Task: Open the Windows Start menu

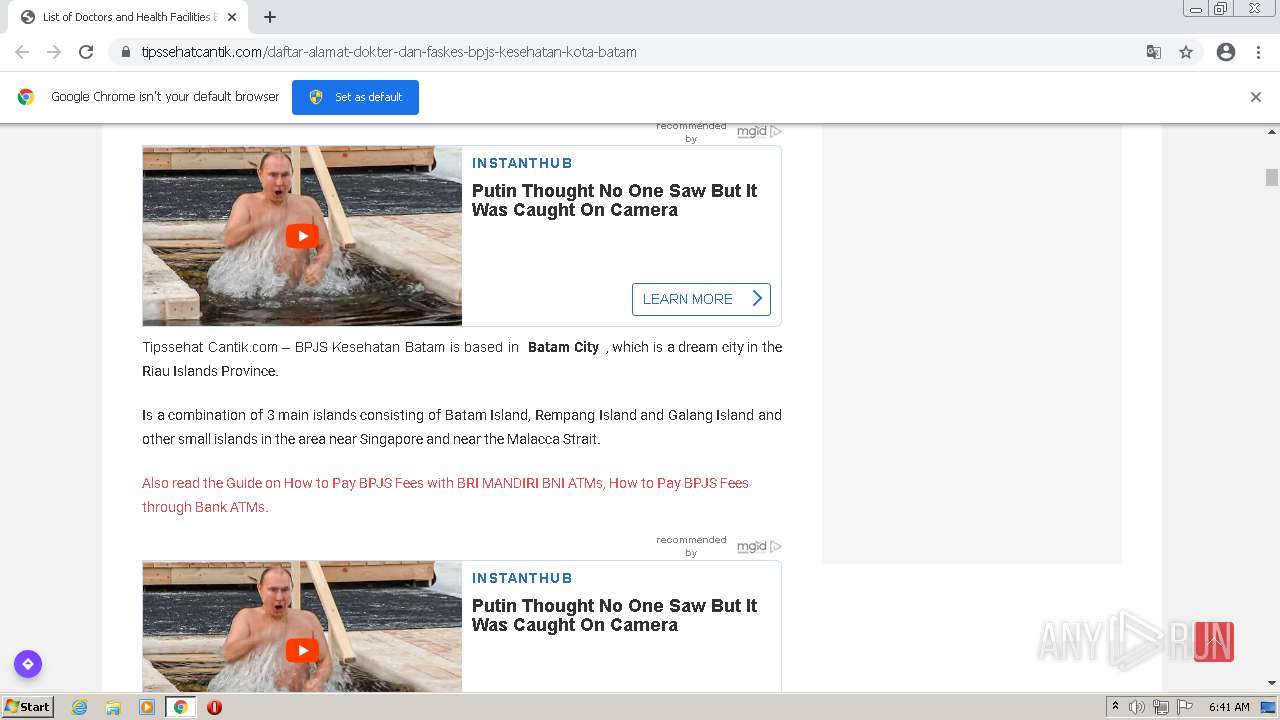Action: tap(28, 707)
